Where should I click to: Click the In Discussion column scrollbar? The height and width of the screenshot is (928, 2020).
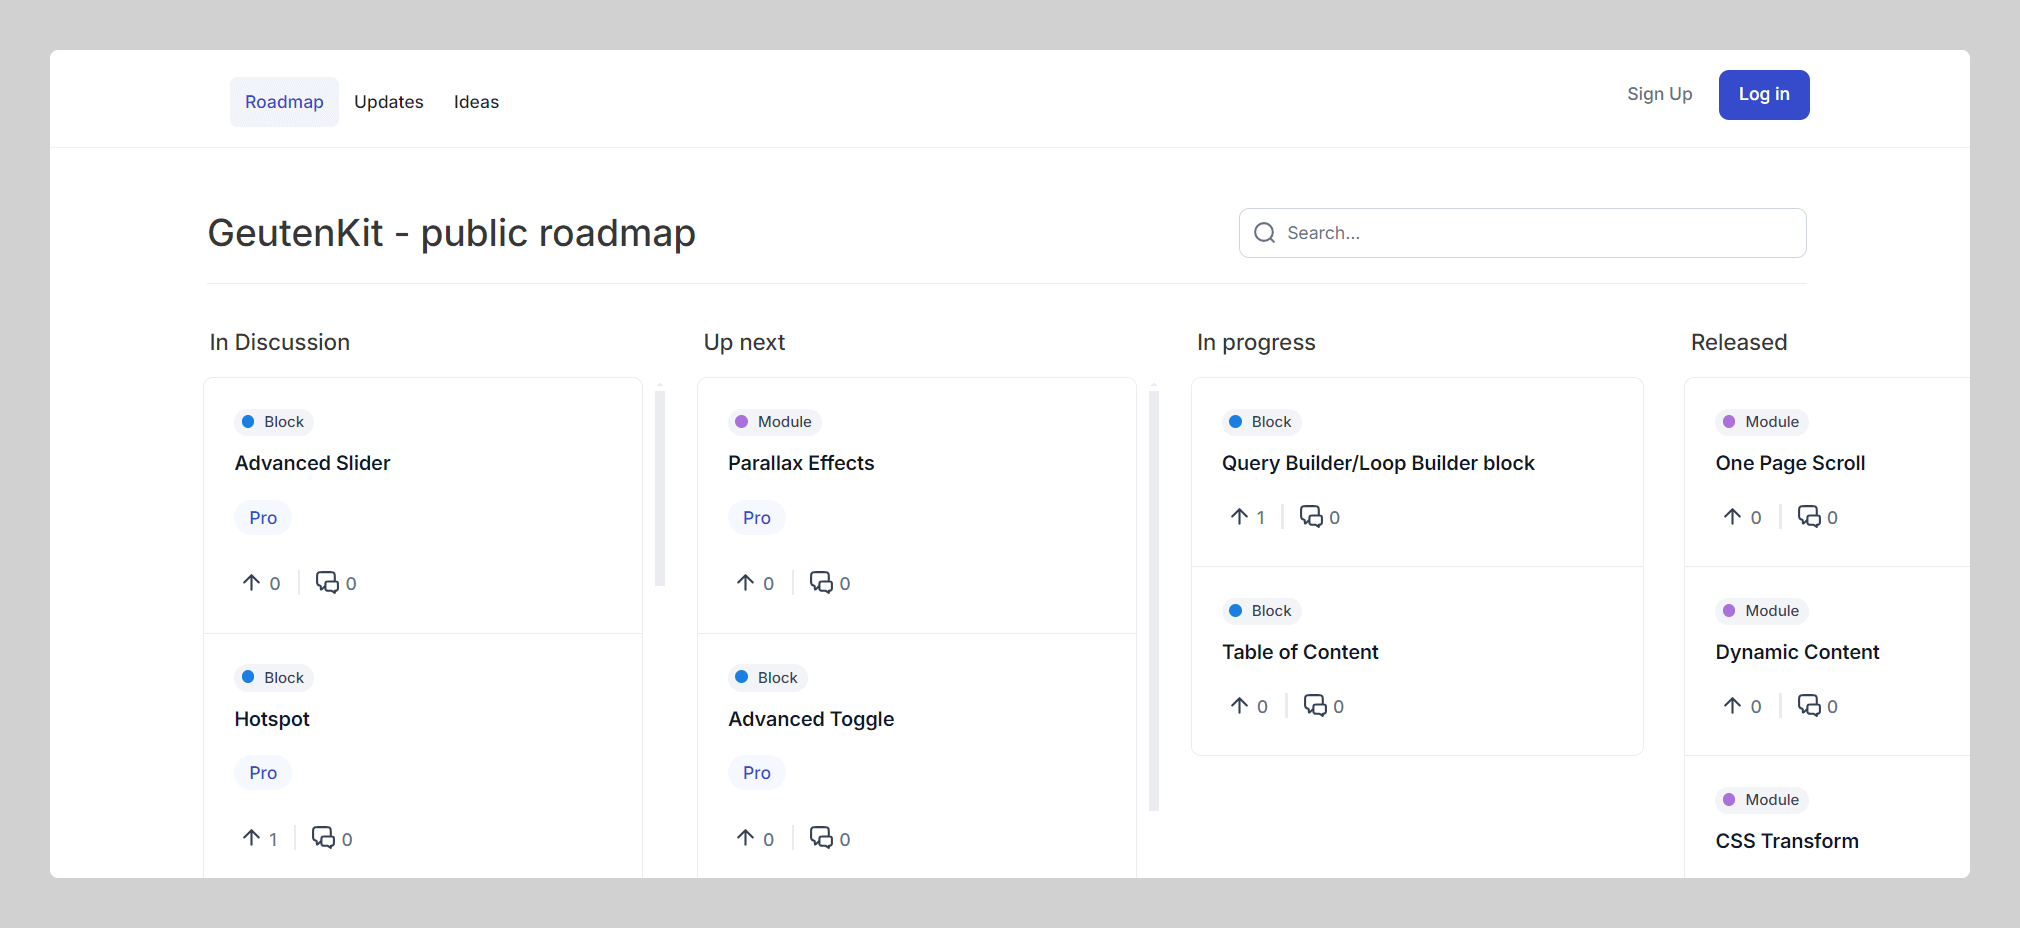[x=660, y=488]
